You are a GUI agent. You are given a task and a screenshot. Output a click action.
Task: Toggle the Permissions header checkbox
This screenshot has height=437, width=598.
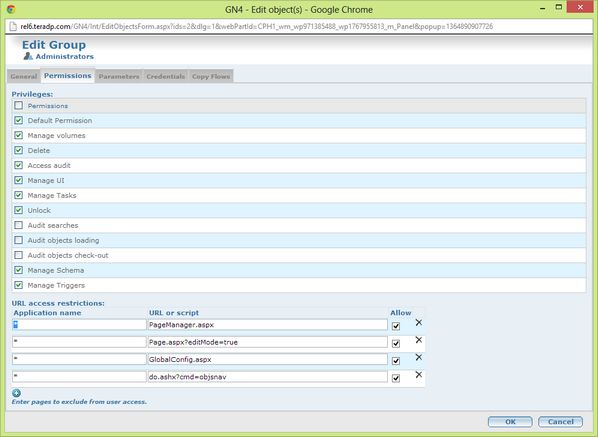point(18,105)
